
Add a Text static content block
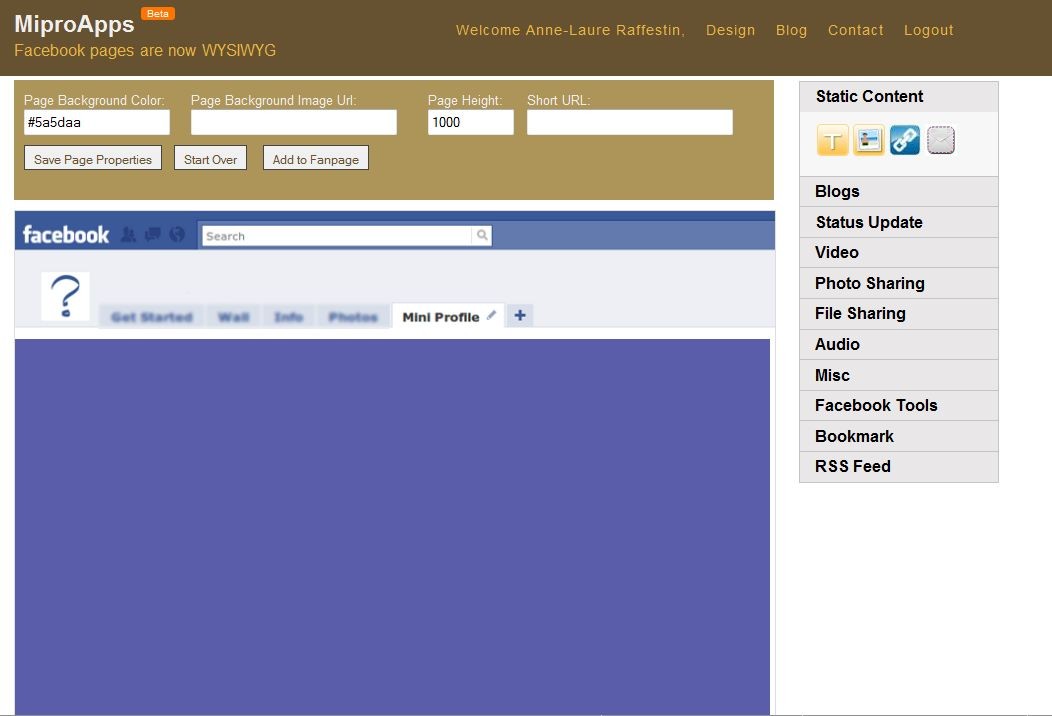tap(833, 140)
